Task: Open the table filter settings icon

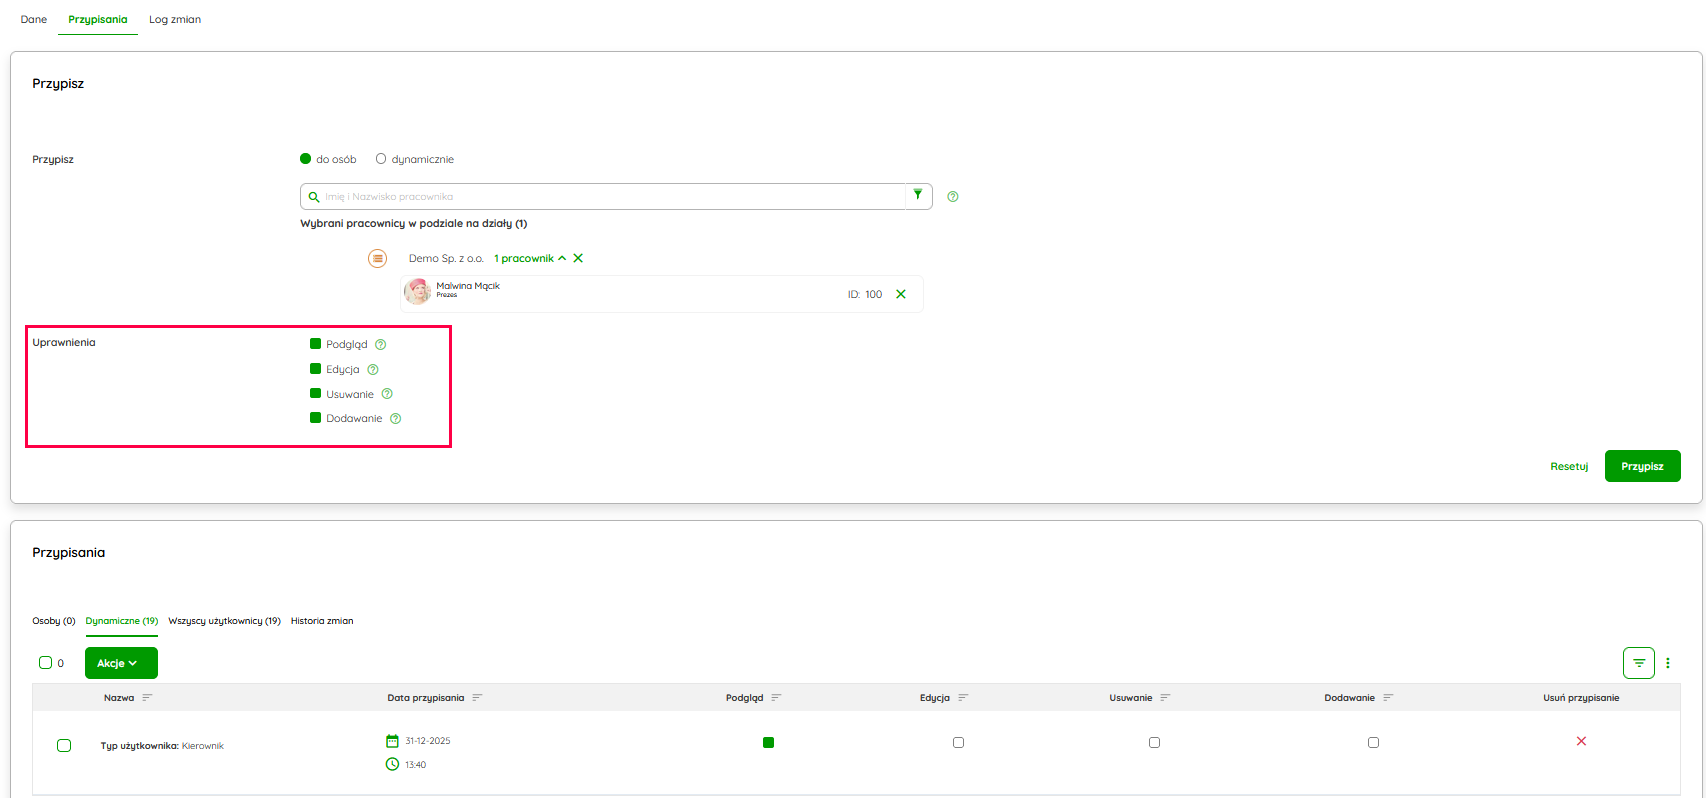Action: pyautogui.click(x=1638, y=663)
